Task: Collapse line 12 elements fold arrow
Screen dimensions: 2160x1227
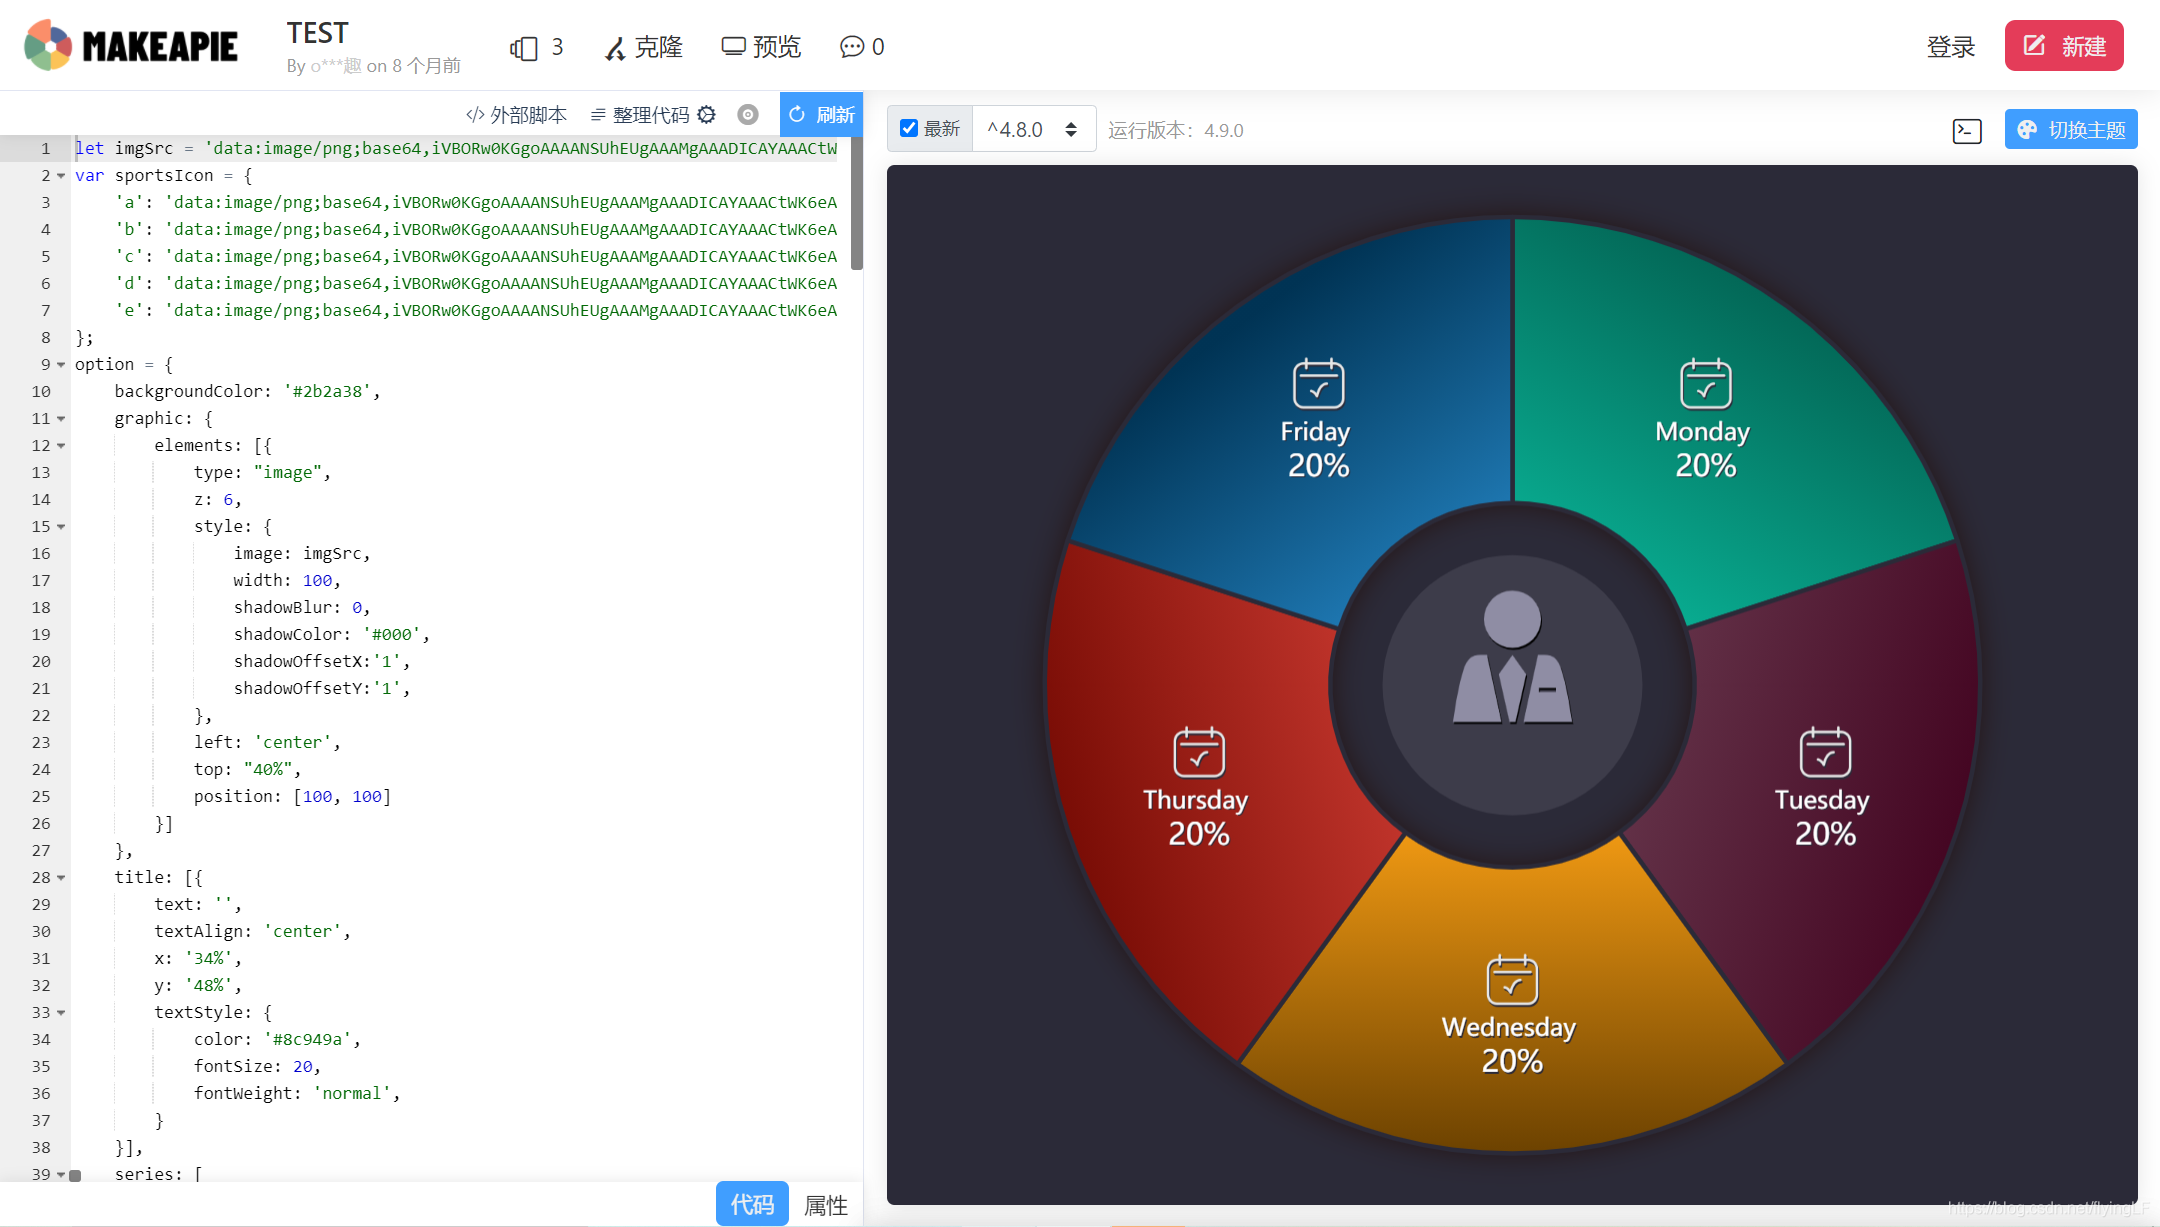Action: click(61, 446)
